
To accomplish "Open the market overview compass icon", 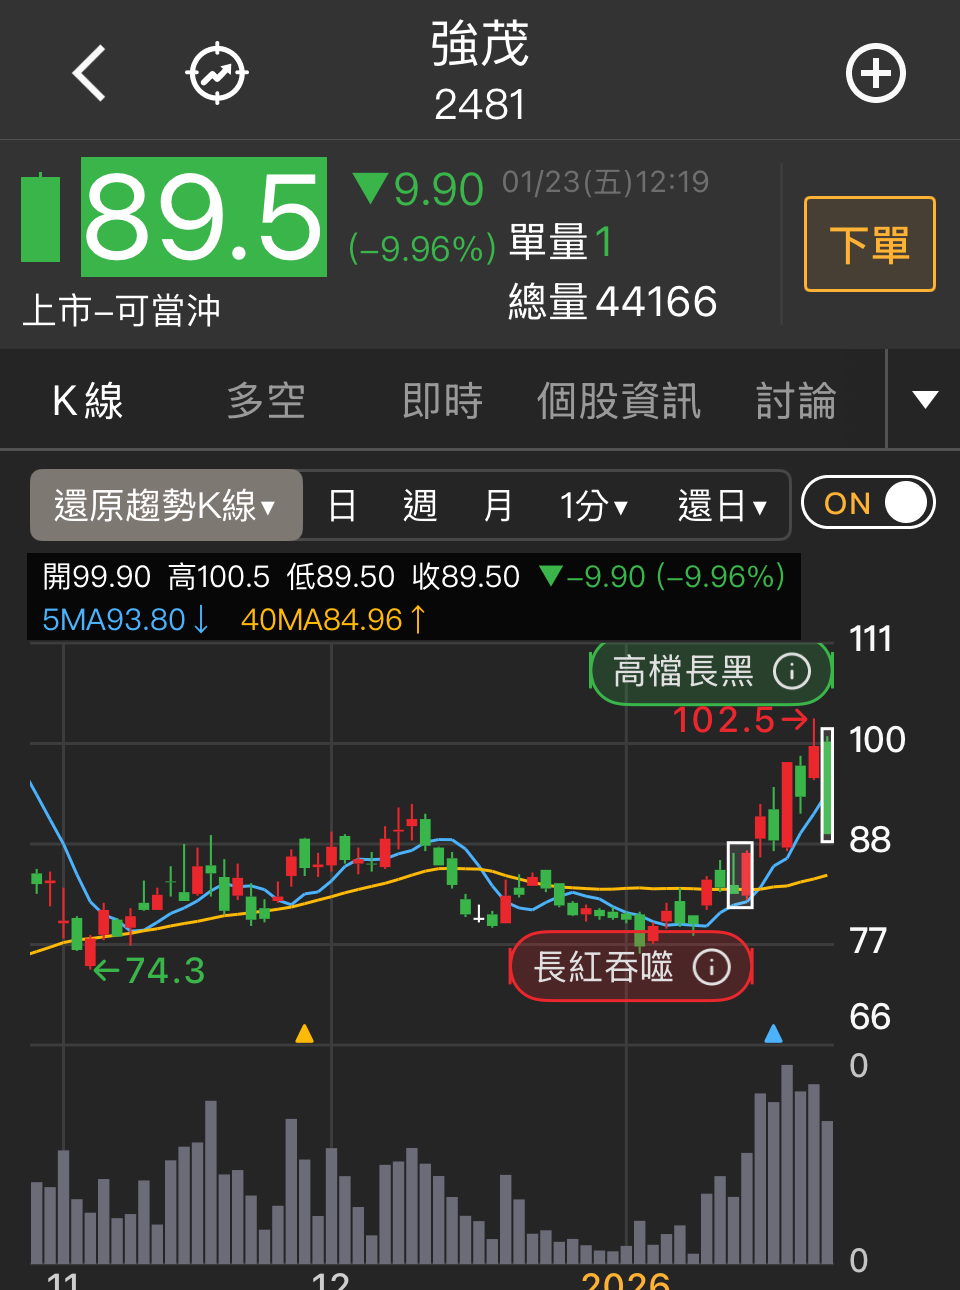I will (218, 72).
